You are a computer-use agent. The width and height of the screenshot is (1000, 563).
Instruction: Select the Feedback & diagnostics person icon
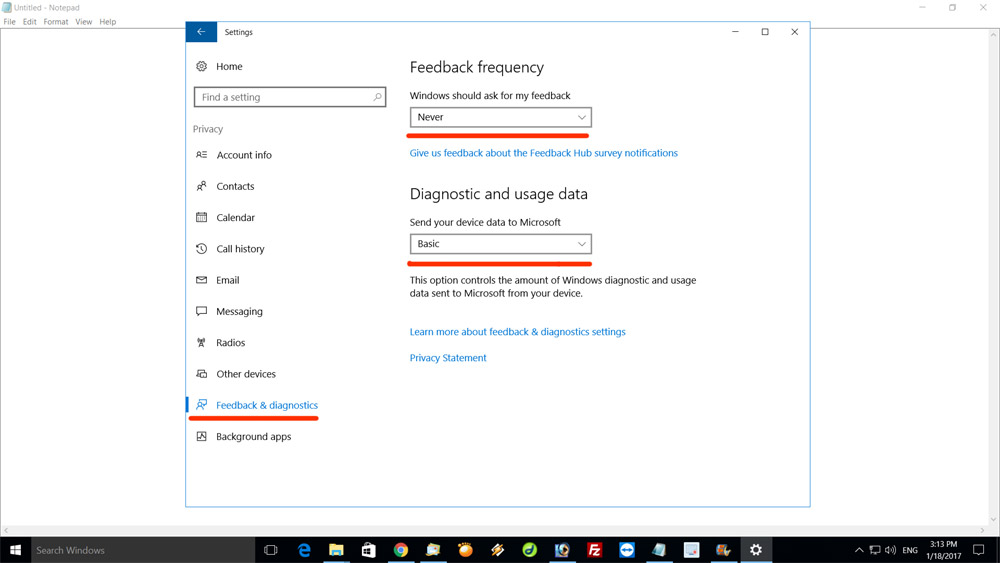click(x=202, y=405)
